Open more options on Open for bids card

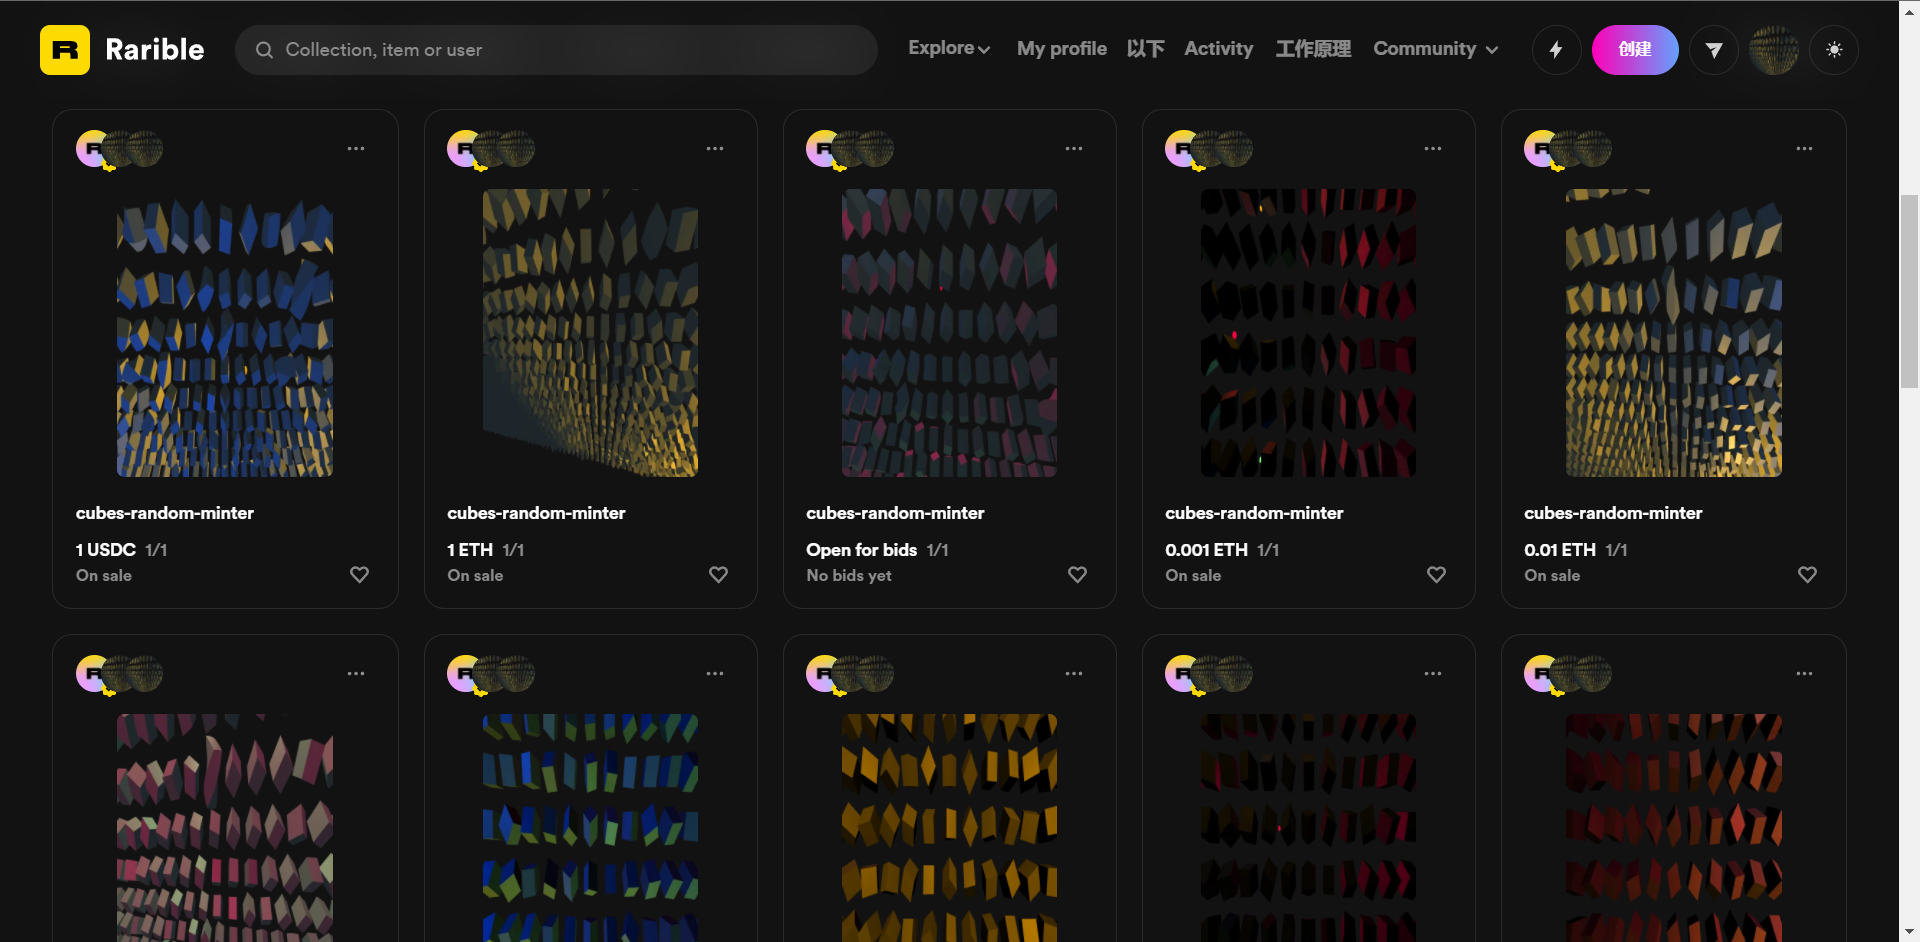point(1074,148)
